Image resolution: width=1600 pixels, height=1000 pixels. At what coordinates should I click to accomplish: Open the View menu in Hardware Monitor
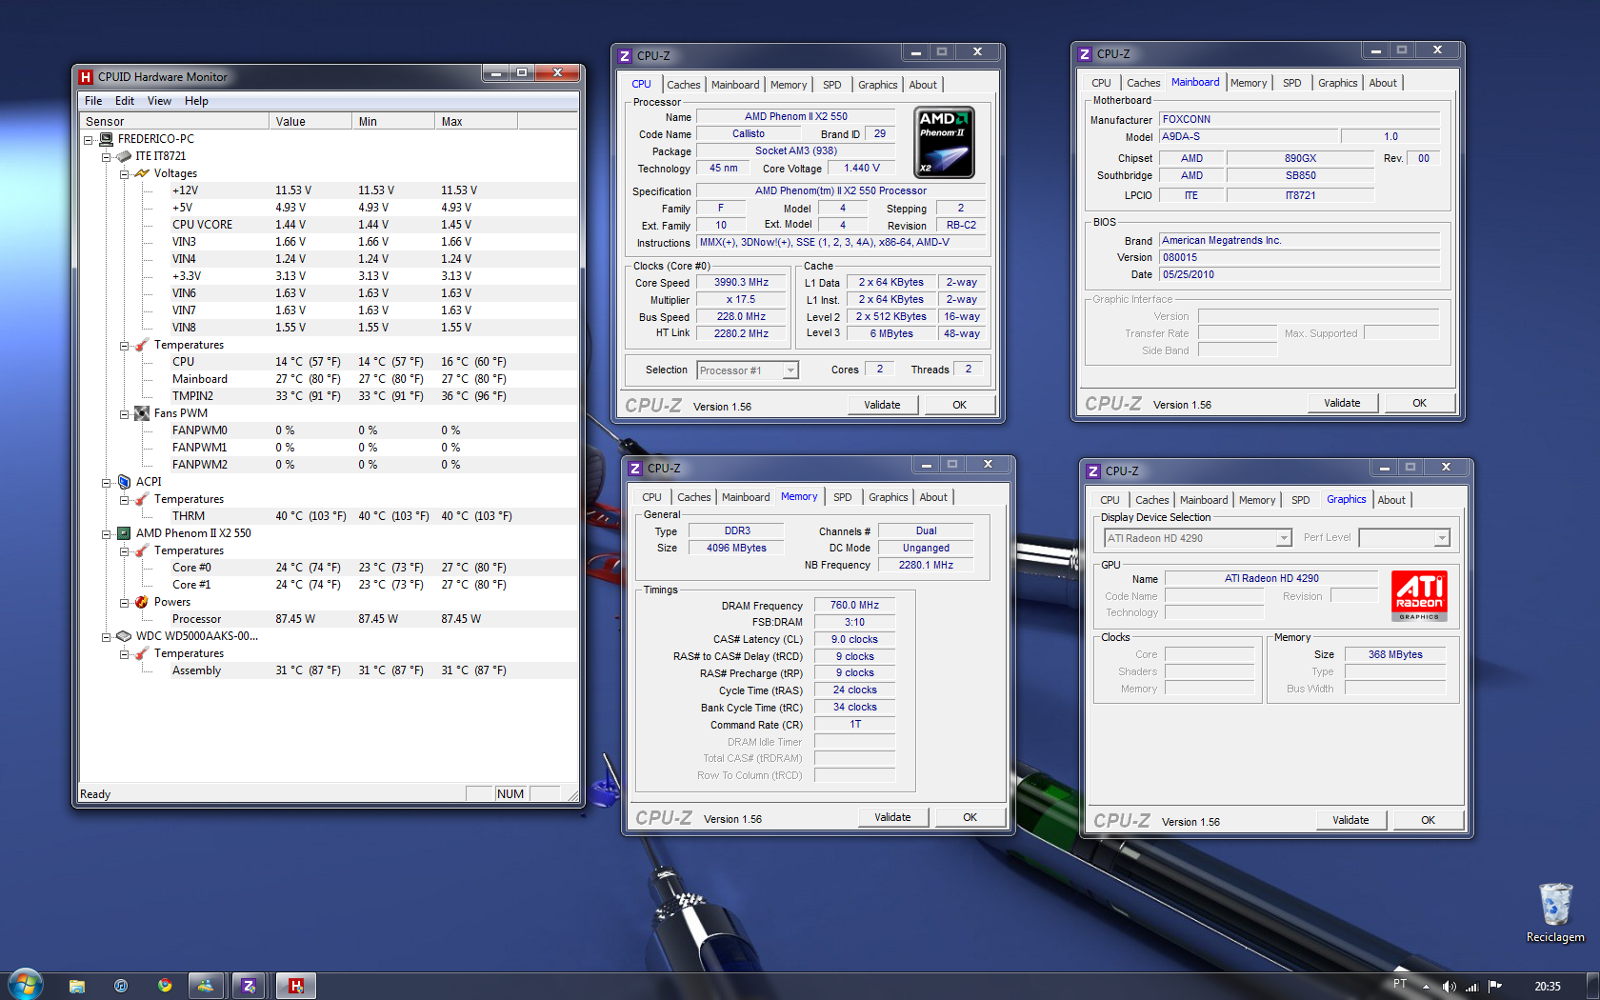pos(159,101)
